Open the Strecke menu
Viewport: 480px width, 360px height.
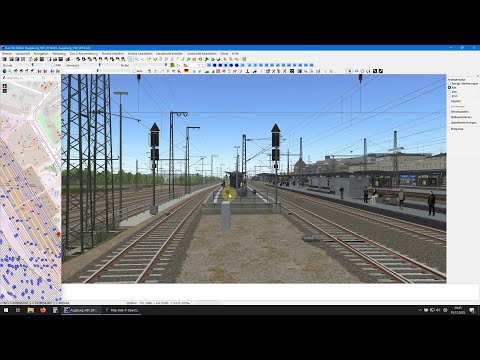pos(7,53)
